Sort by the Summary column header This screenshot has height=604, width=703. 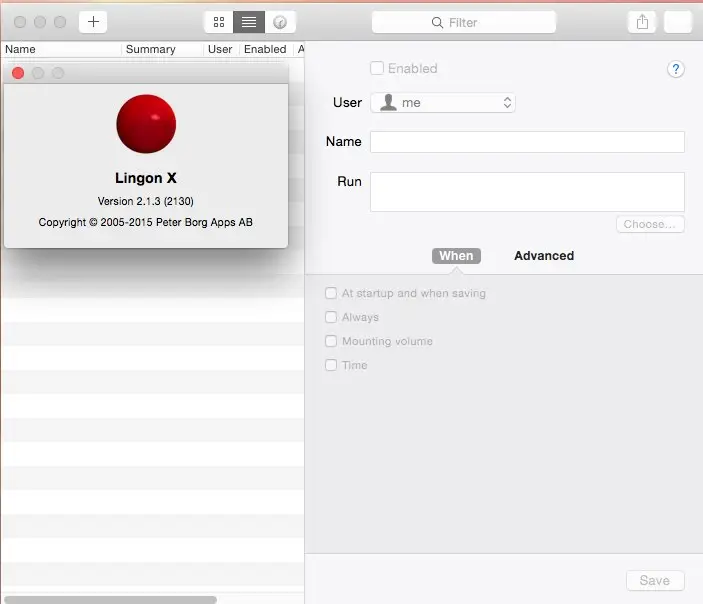tap(162, 49)
